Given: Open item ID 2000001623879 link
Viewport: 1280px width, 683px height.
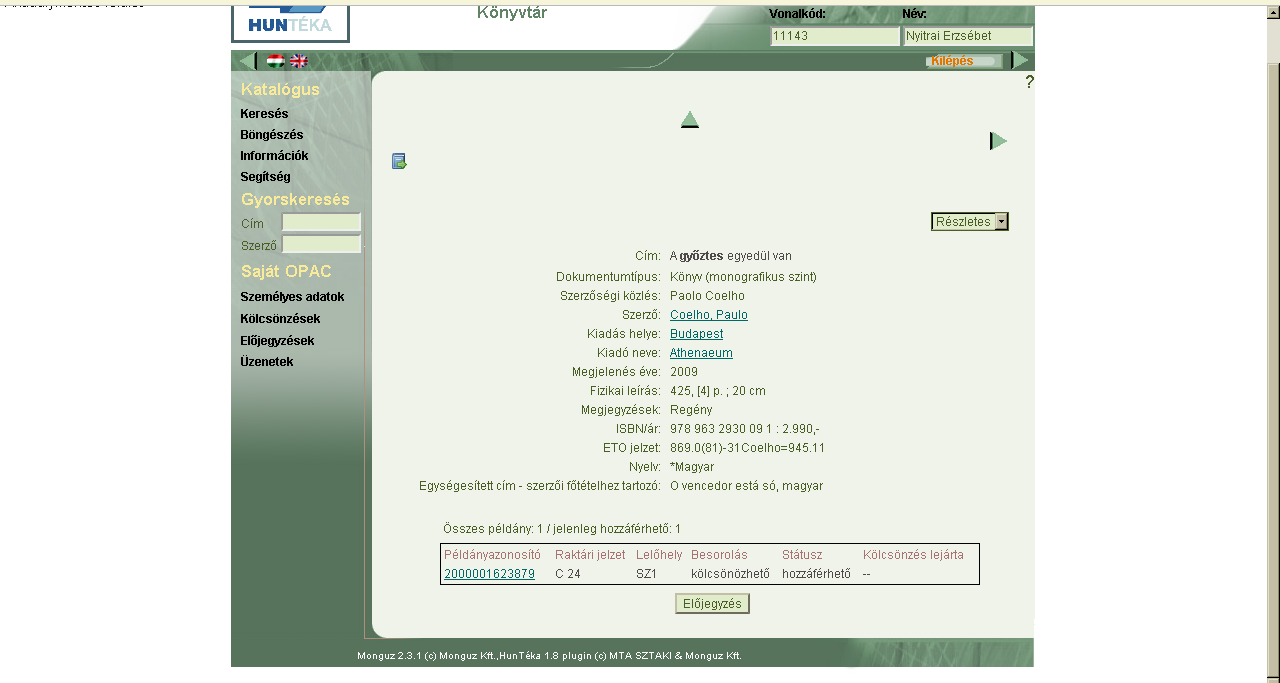Looking at the screenshot, I should [489, 574].
